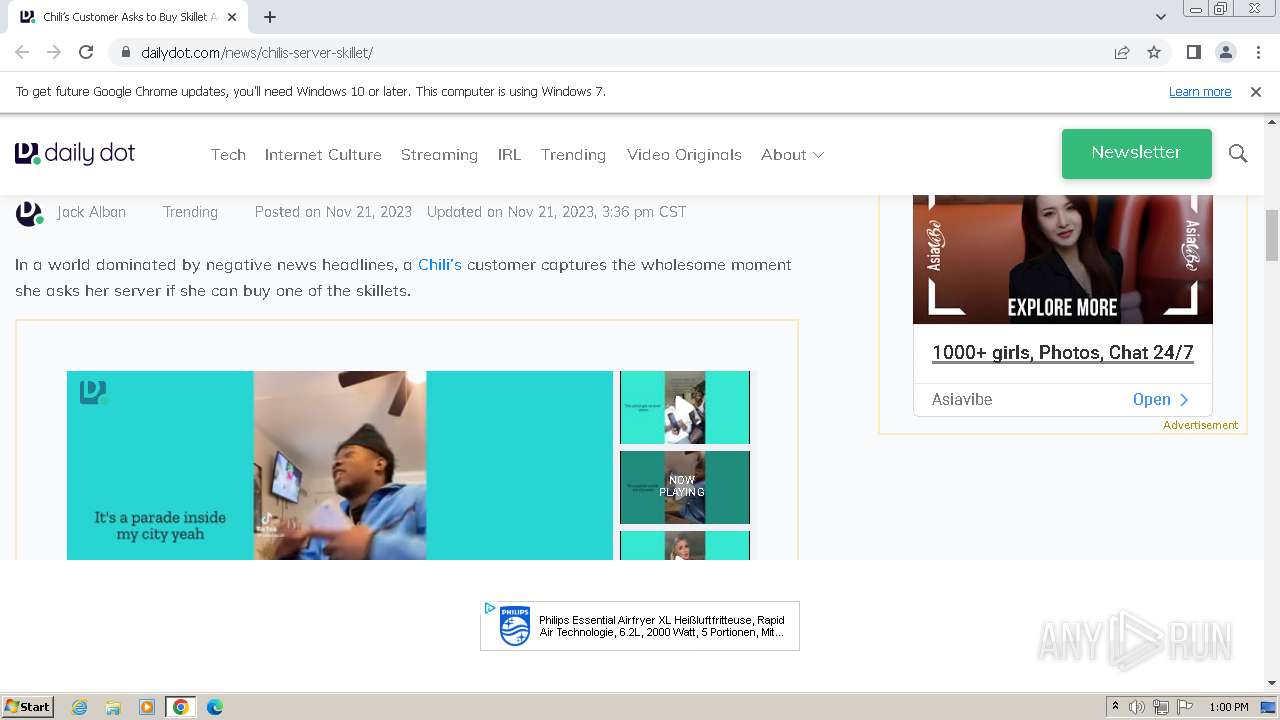The image size is (1280, 720).
Task: Follow the Chili's link in article
Action: (440, 265)
